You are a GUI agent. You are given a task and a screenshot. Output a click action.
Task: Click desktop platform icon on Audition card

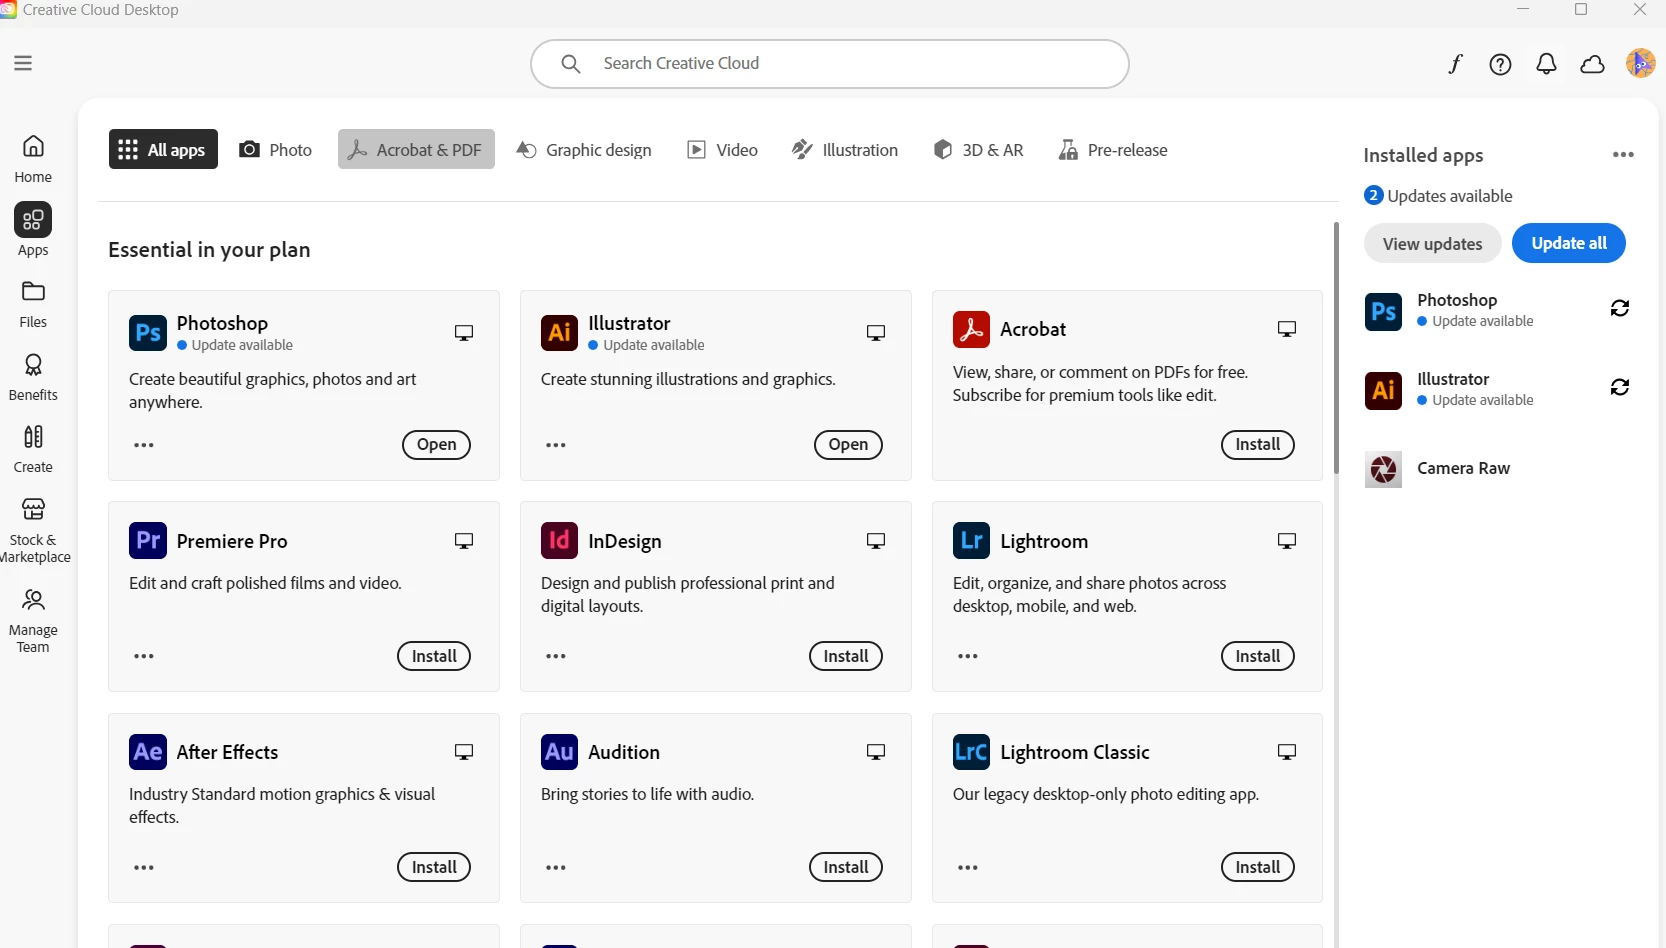876,752
